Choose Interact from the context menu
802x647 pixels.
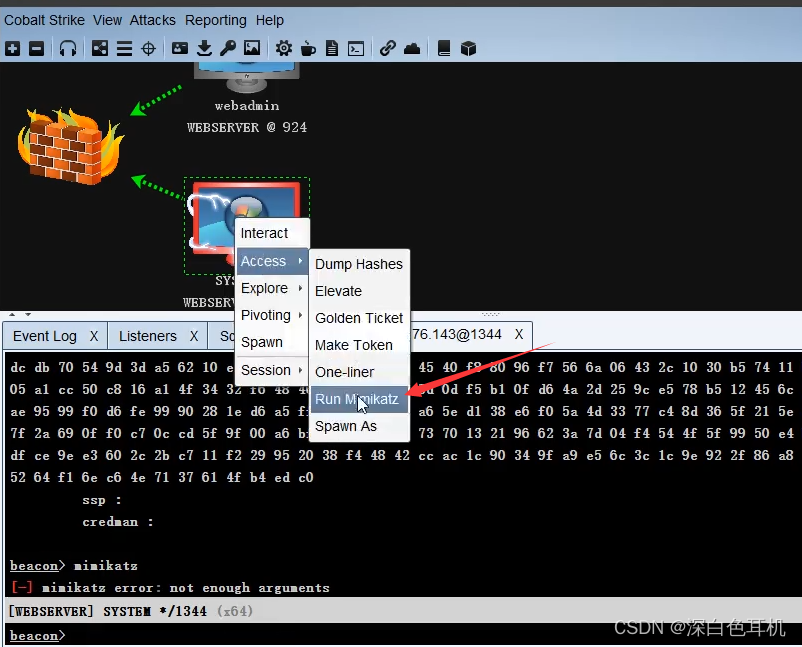272,233
